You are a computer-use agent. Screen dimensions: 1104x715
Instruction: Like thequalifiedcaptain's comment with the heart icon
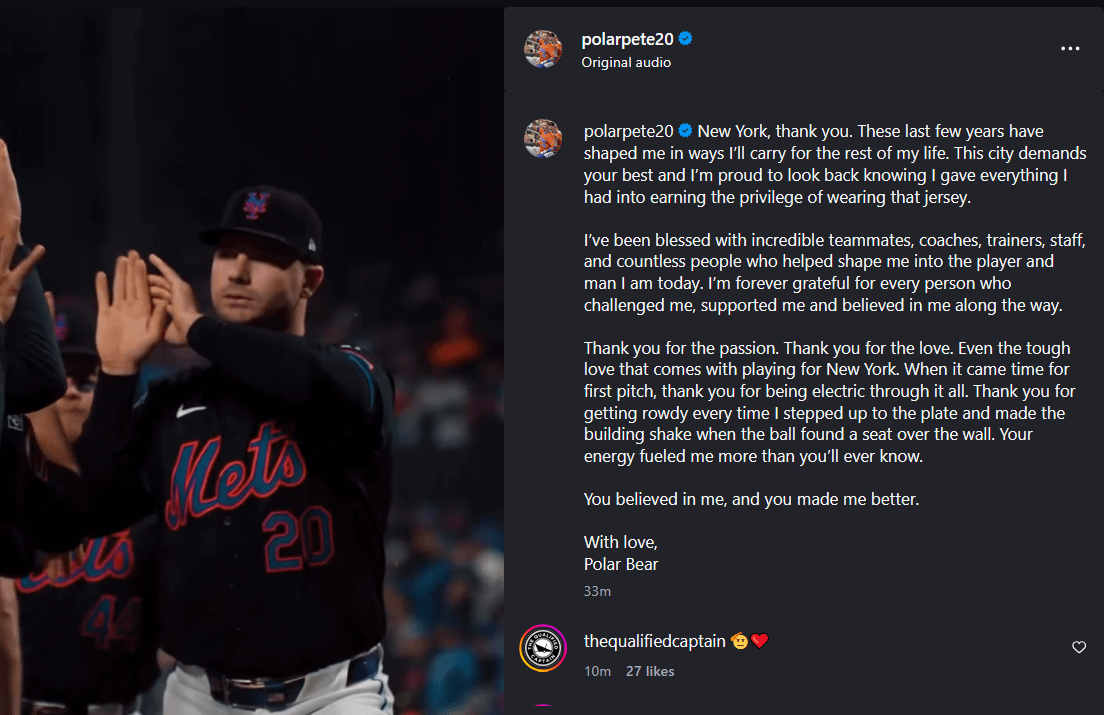[x=1079, y=647]
